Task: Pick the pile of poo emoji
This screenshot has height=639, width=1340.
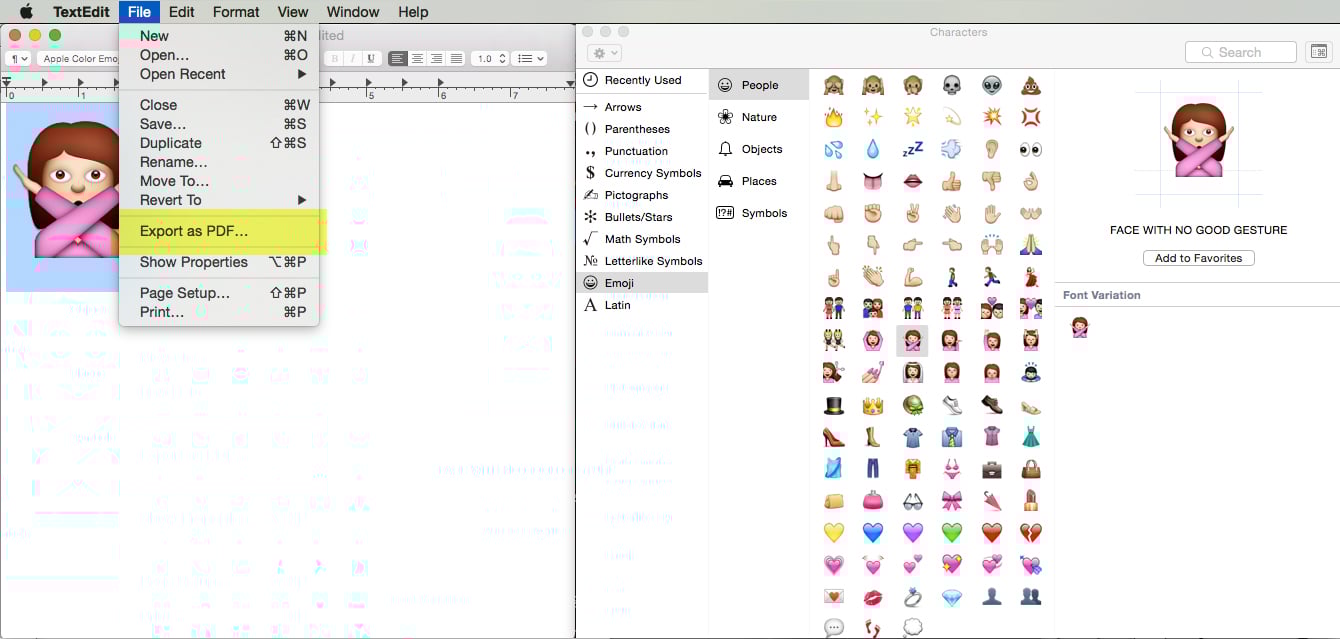Action: click(x=1031, y=86)
